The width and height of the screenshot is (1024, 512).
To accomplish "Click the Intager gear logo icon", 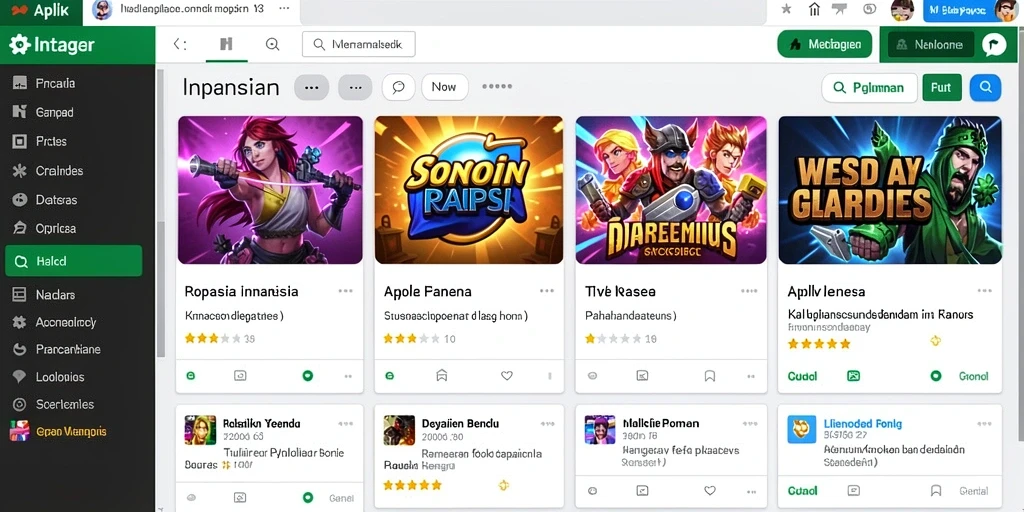I will pos(20,45).
